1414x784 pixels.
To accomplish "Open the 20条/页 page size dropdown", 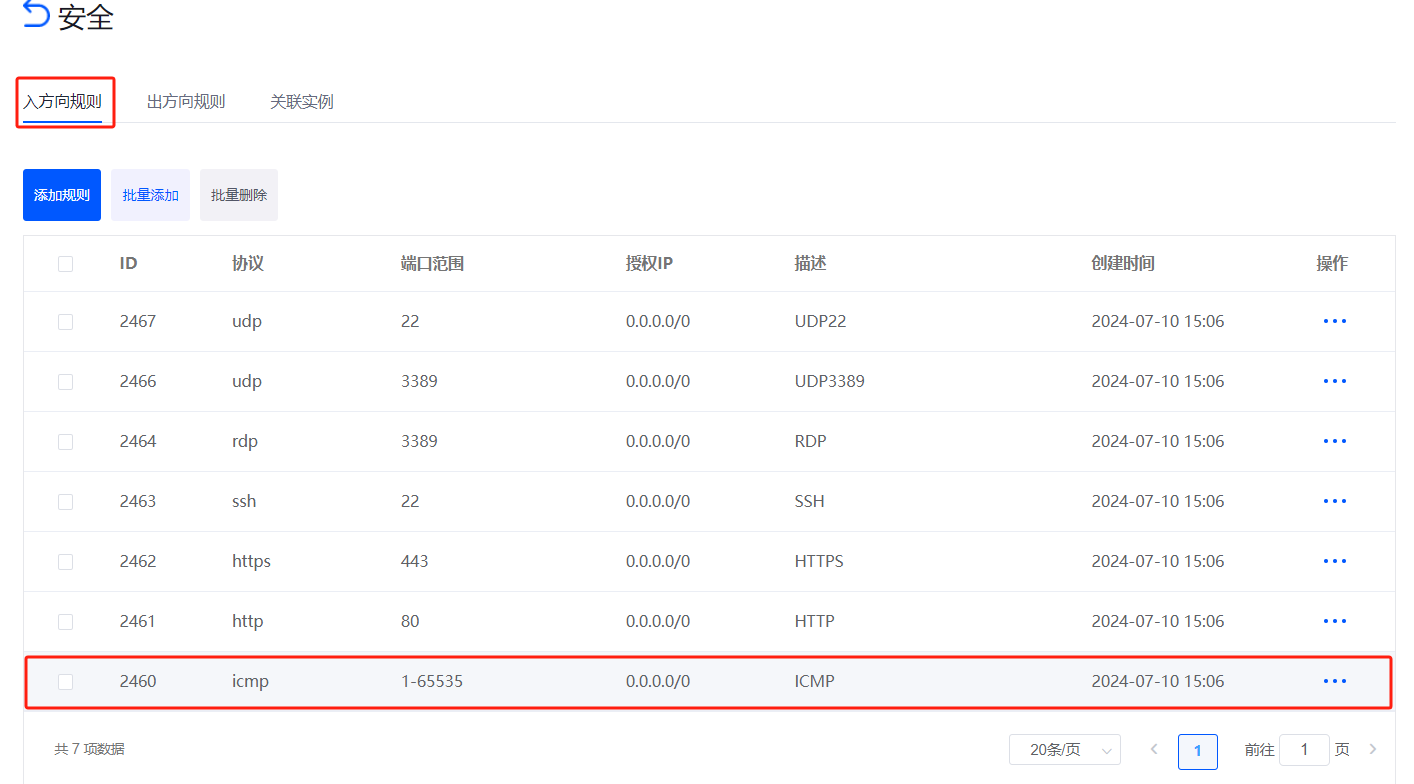I will coord(1065,749).
